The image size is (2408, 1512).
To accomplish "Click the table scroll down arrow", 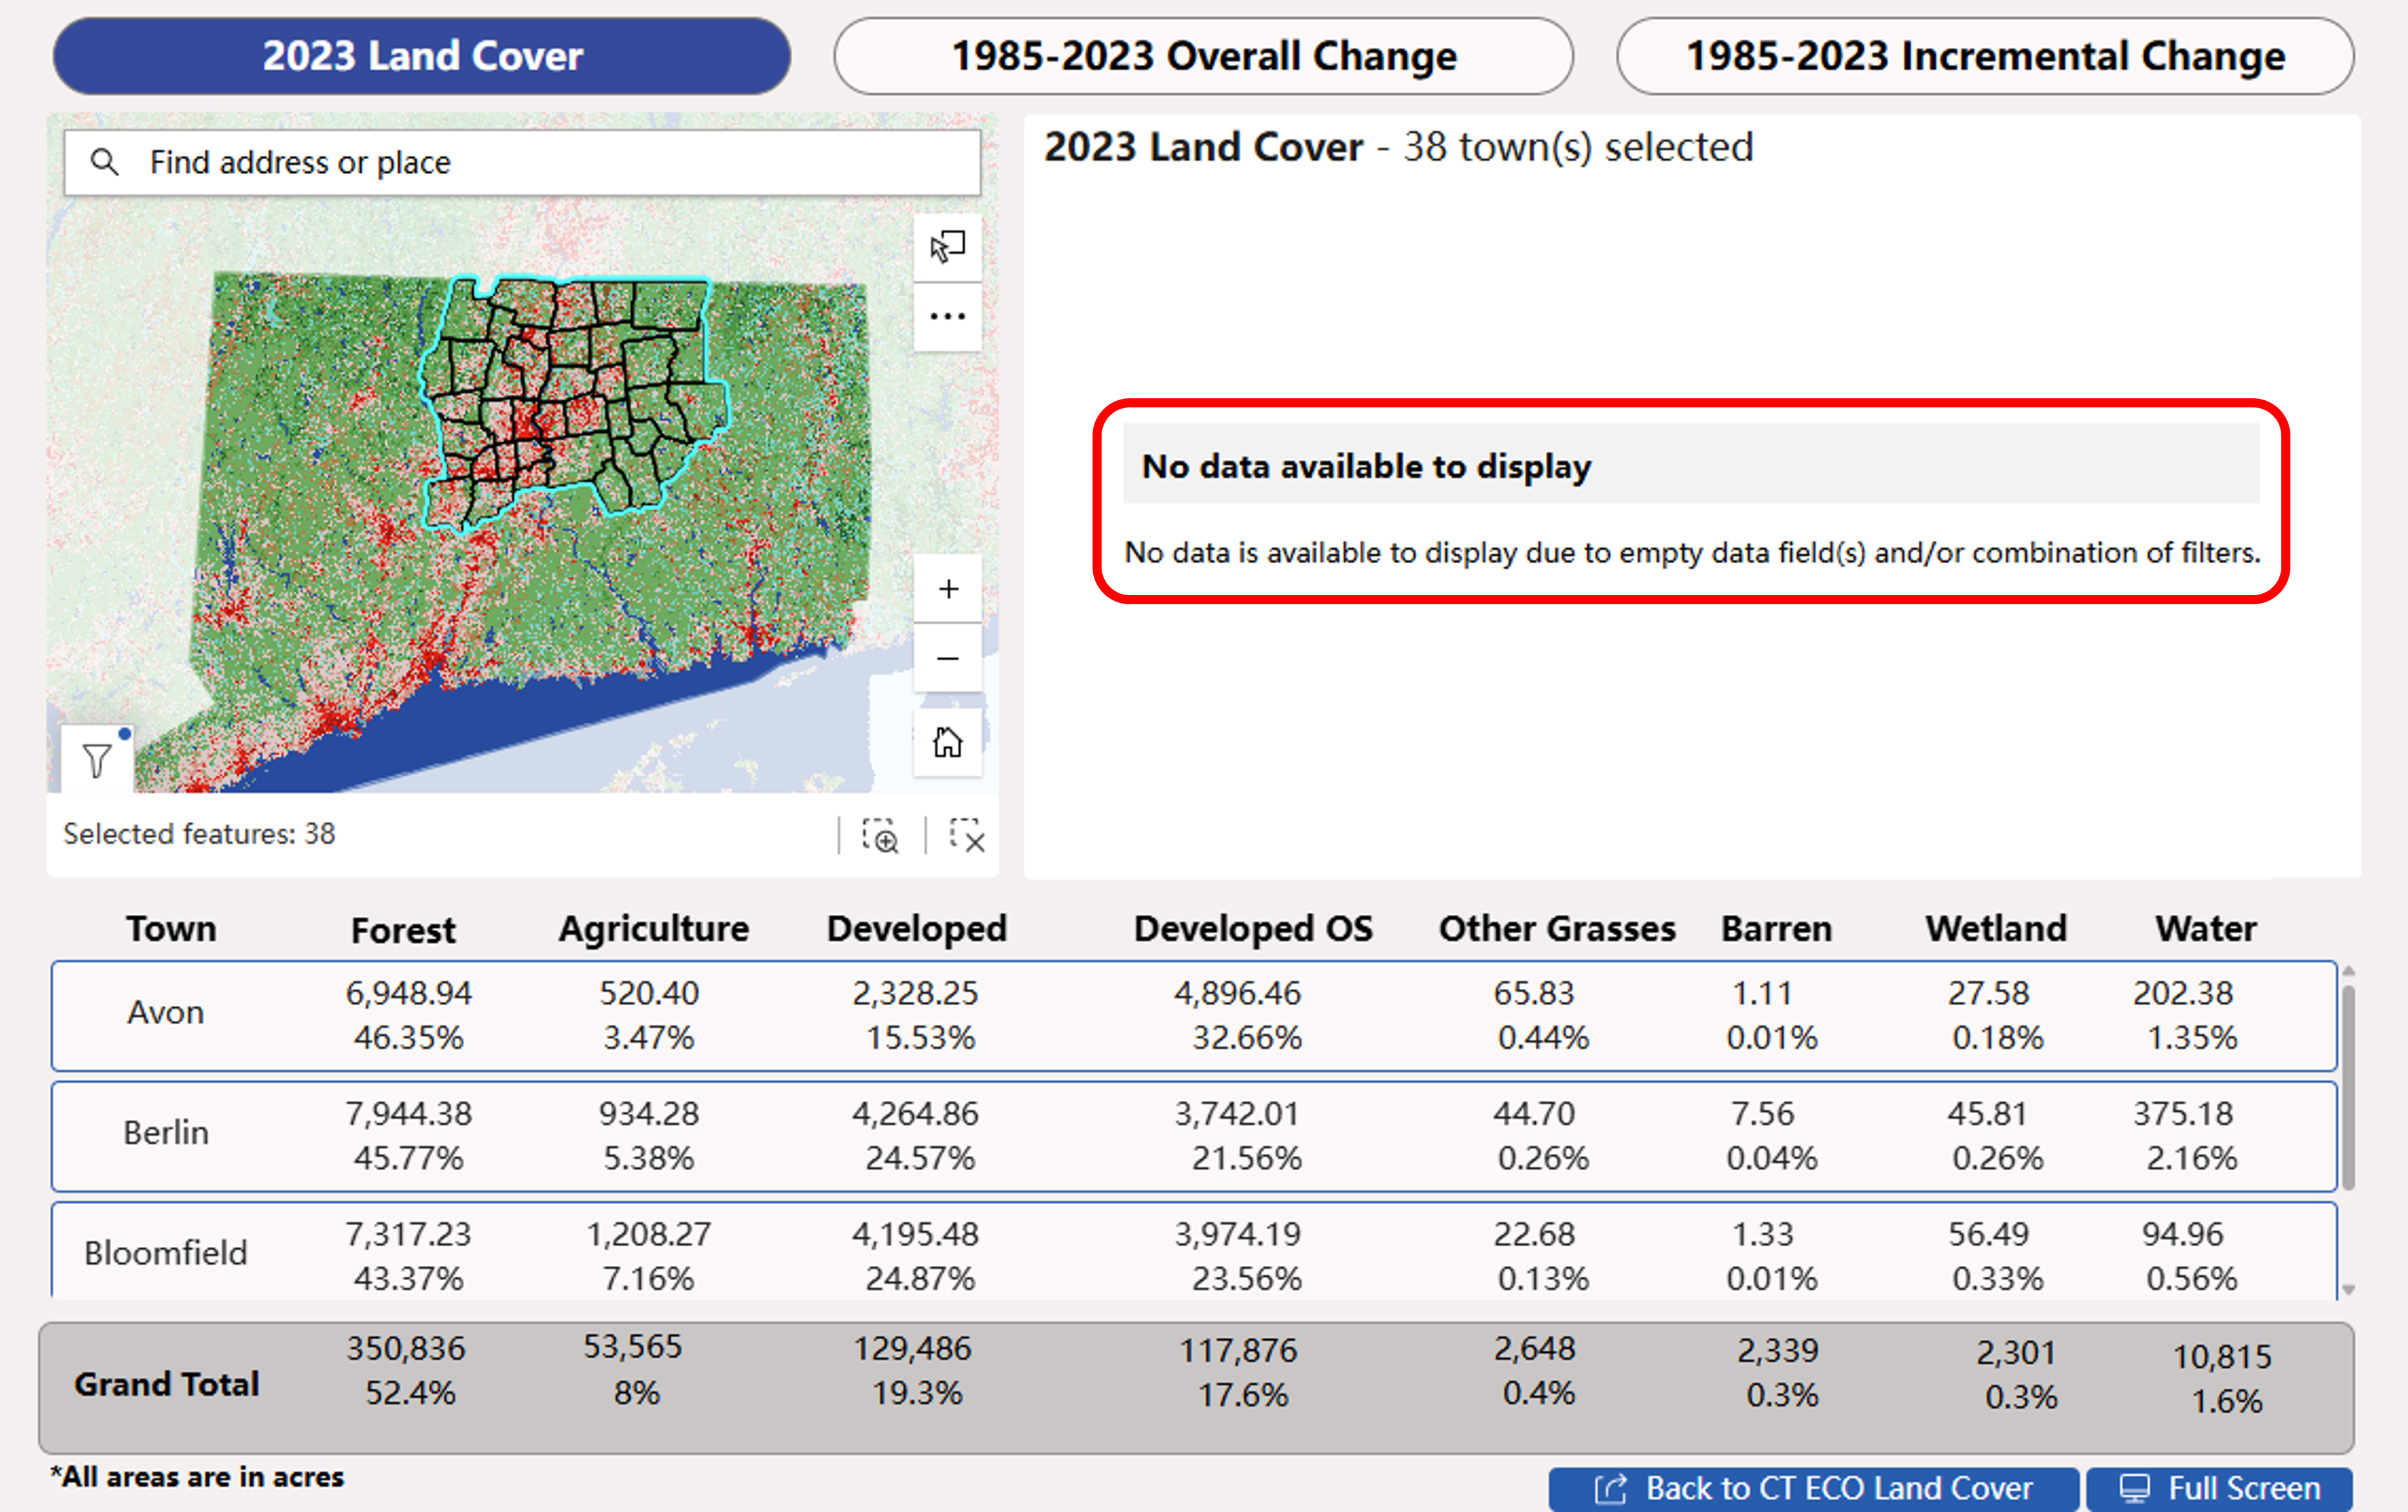I will tap(2348, 1290).
